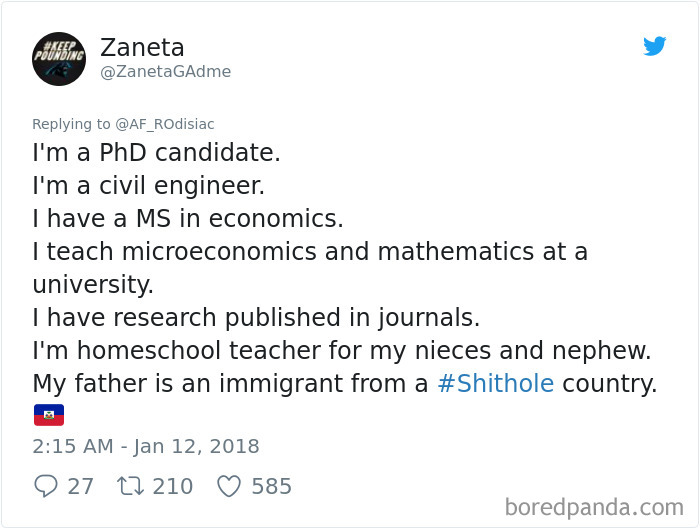Click the Haiti flag emoji
This screenshot has height=529, width=700.
click(48, 414)
